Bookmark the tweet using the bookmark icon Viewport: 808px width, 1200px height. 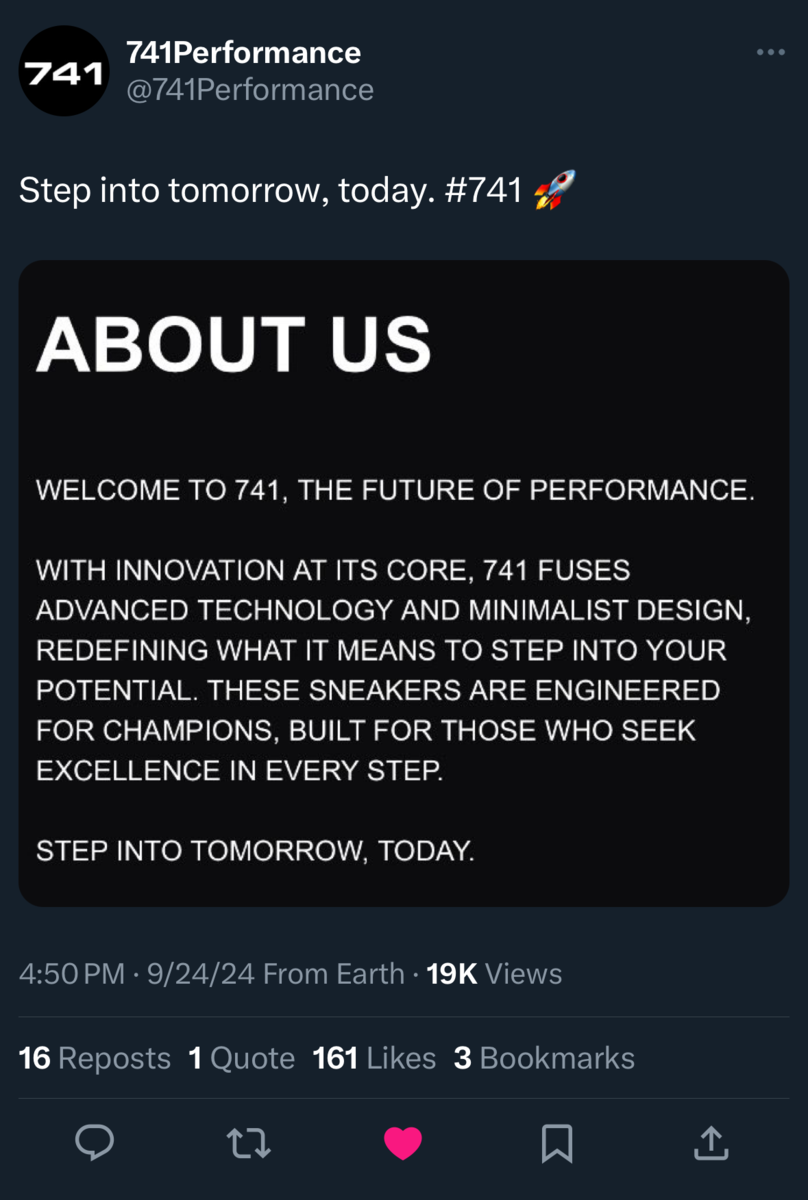(x=557, y=1143)
